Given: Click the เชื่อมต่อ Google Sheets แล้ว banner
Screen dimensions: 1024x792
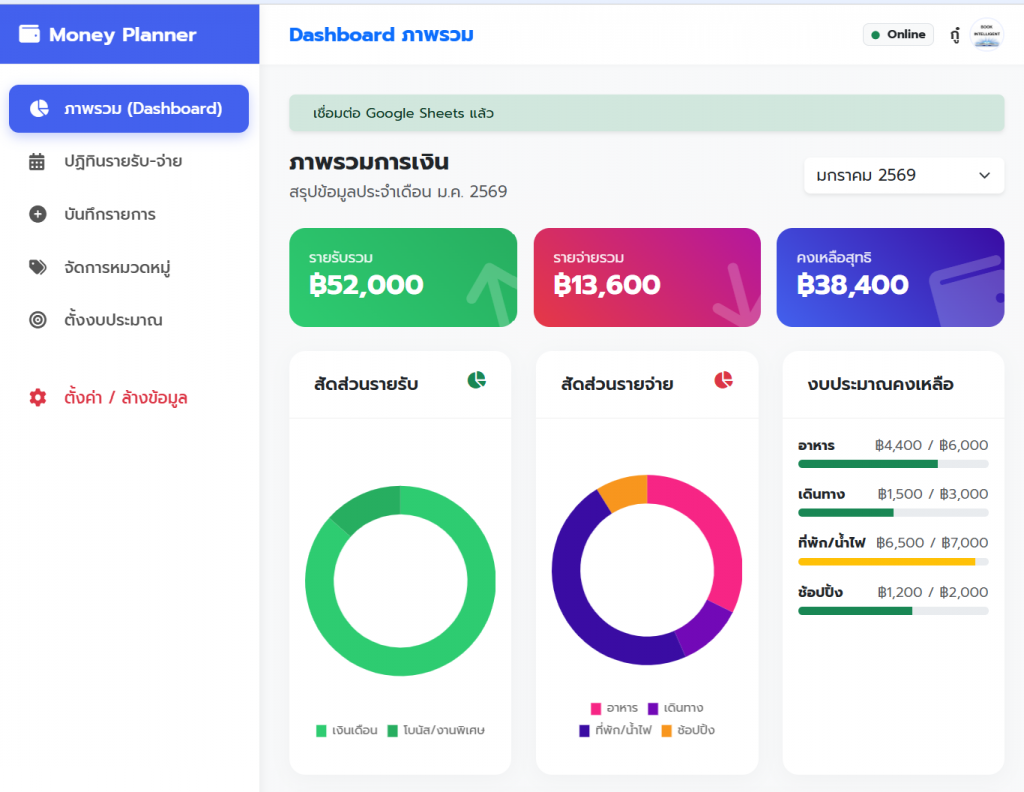Looking at the screenshot, I should [646, 114].
